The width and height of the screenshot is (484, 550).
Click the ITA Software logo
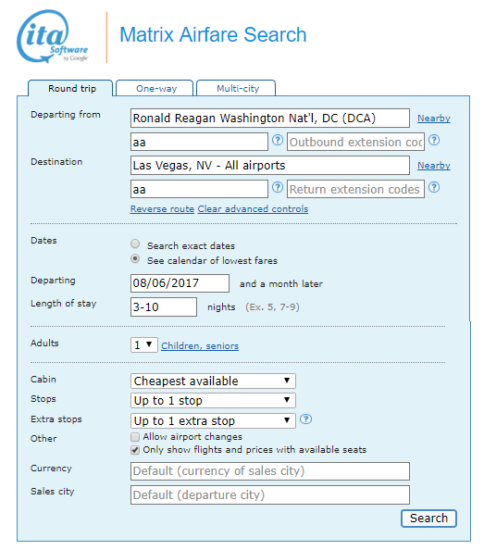(52, 37)
